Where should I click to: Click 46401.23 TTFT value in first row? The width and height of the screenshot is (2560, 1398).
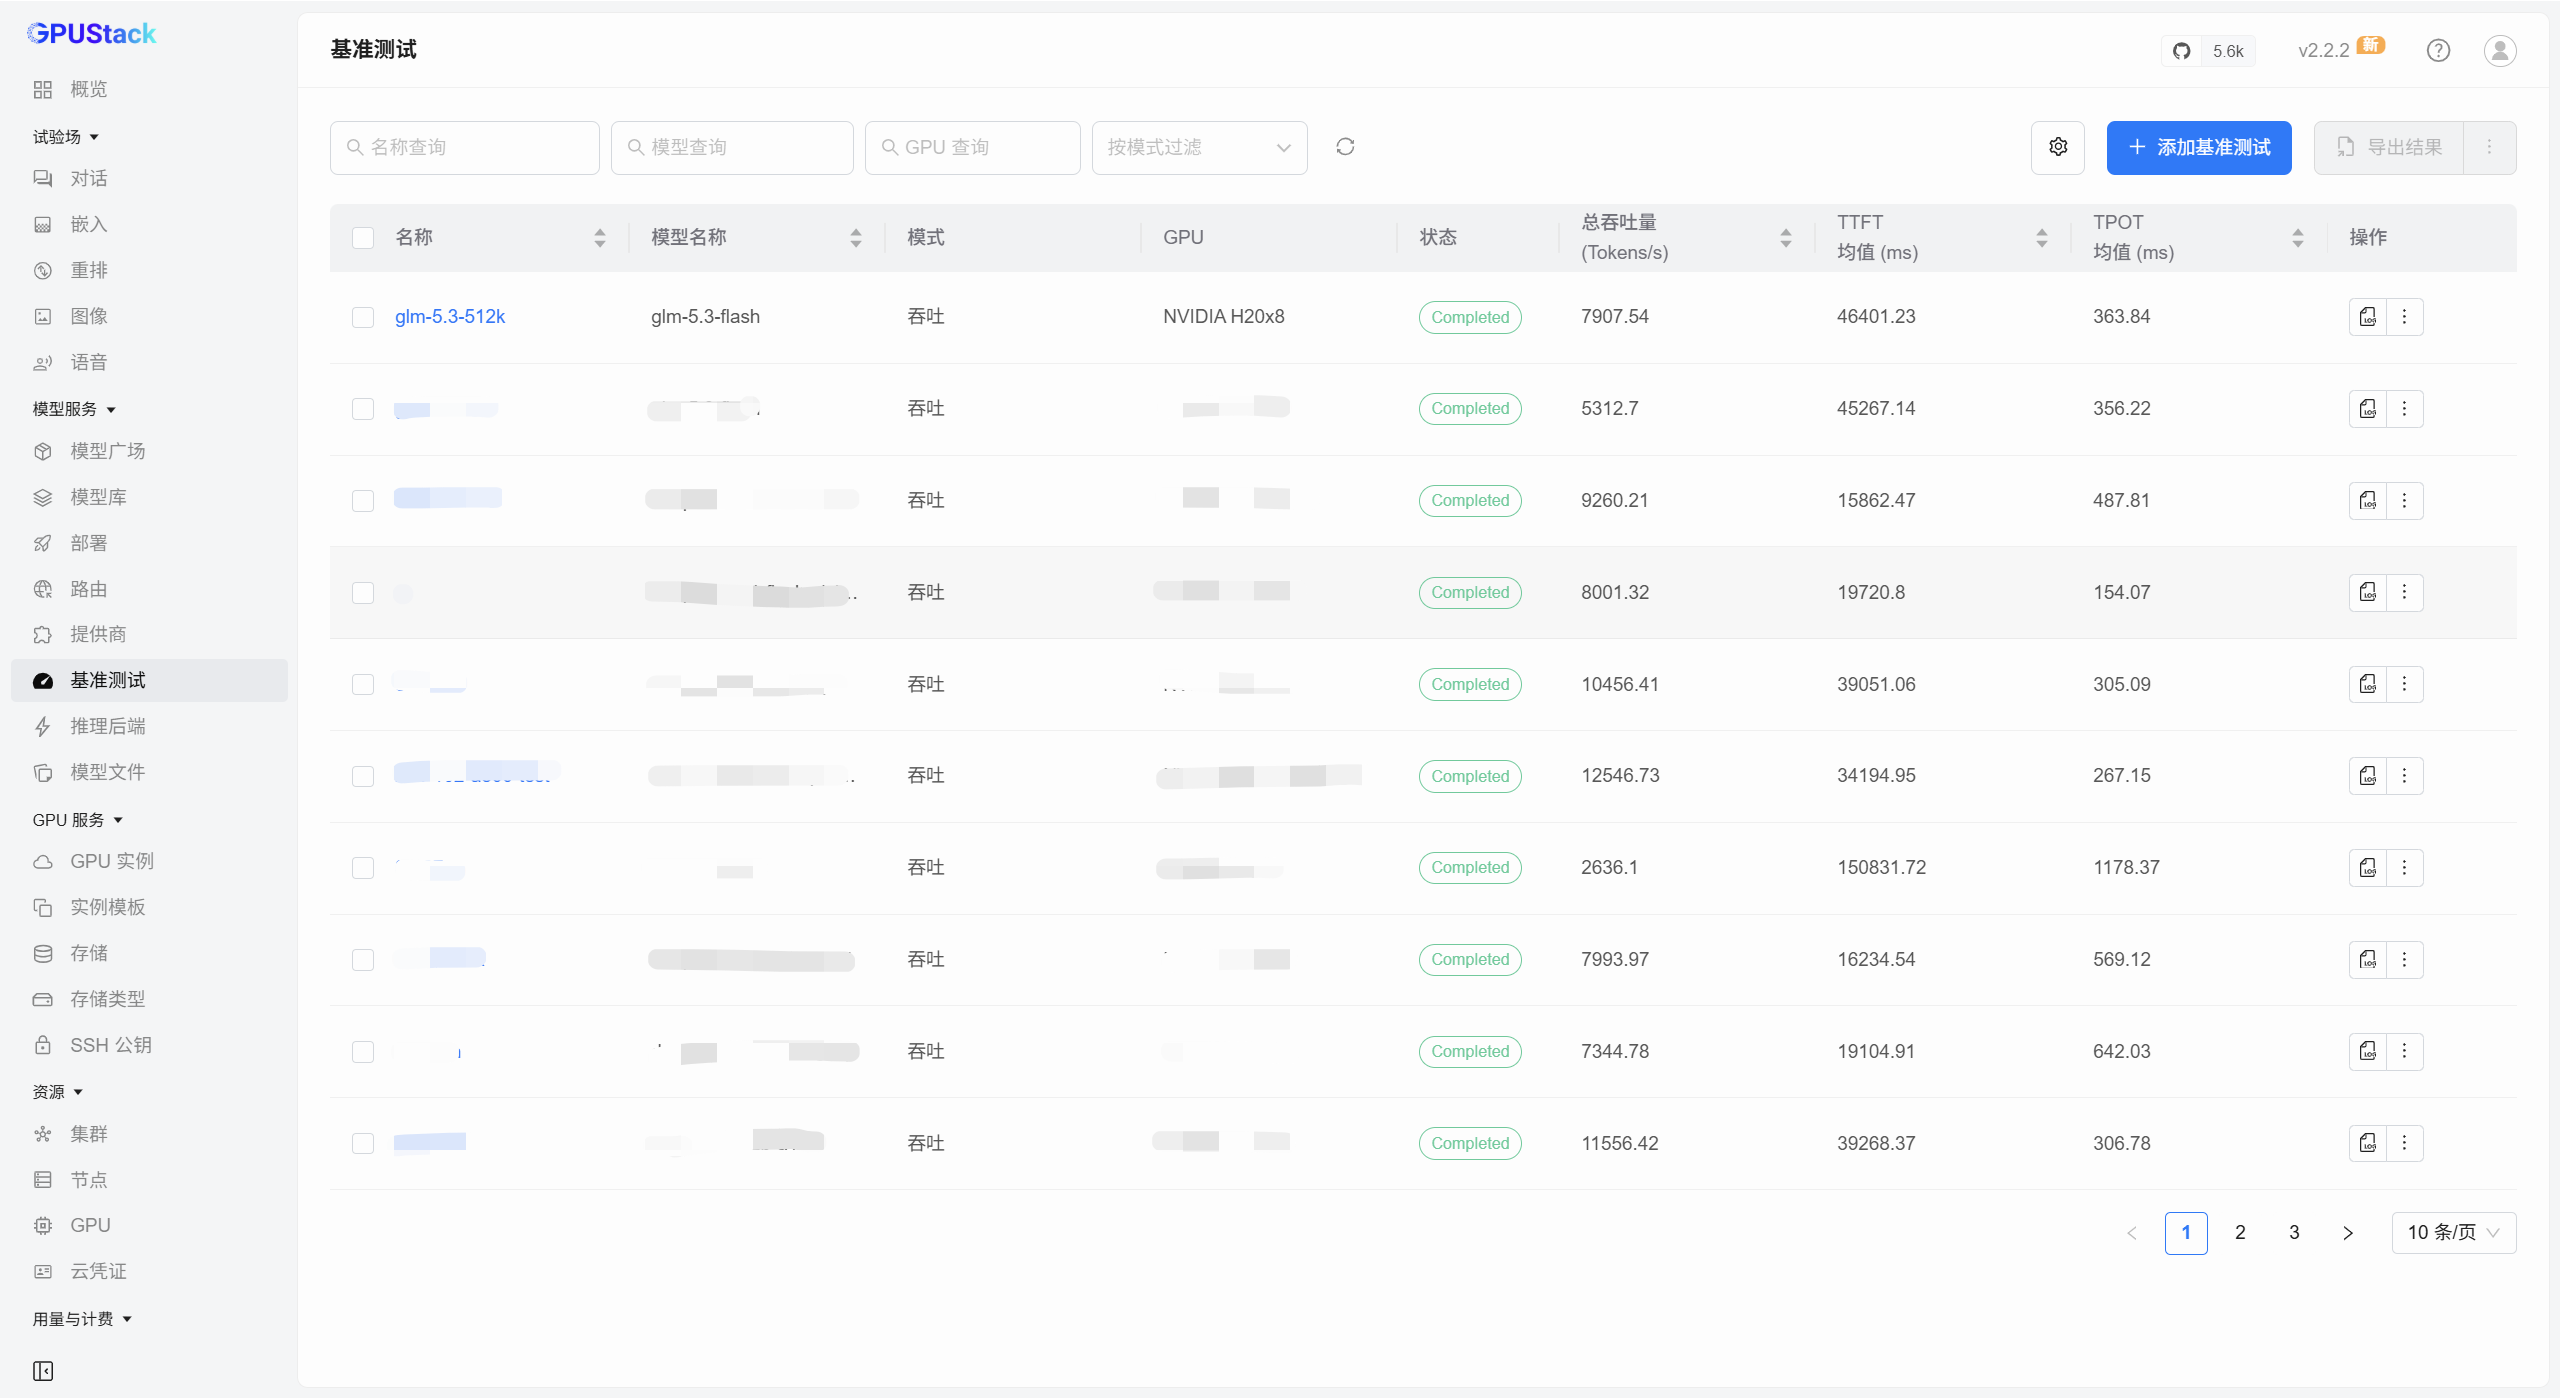(x=1876, y=317)
